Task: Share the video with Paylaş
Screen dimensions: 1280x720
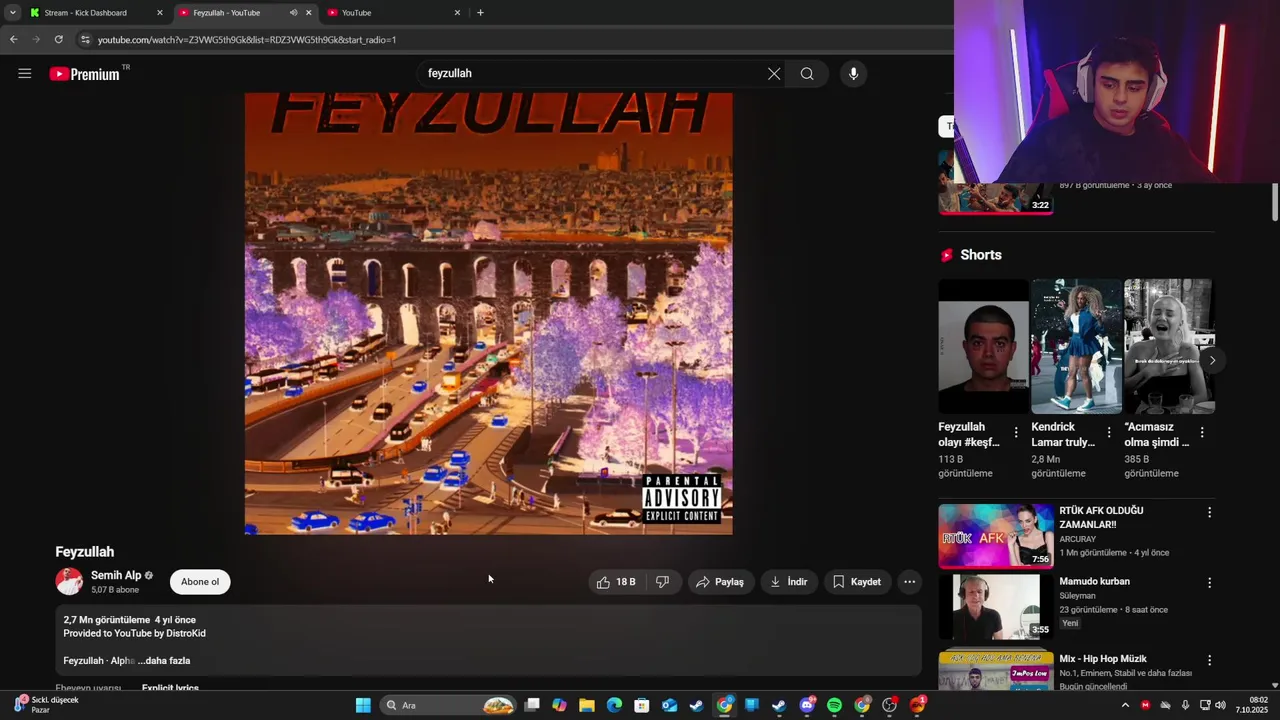Action: (x=720, y=582)
